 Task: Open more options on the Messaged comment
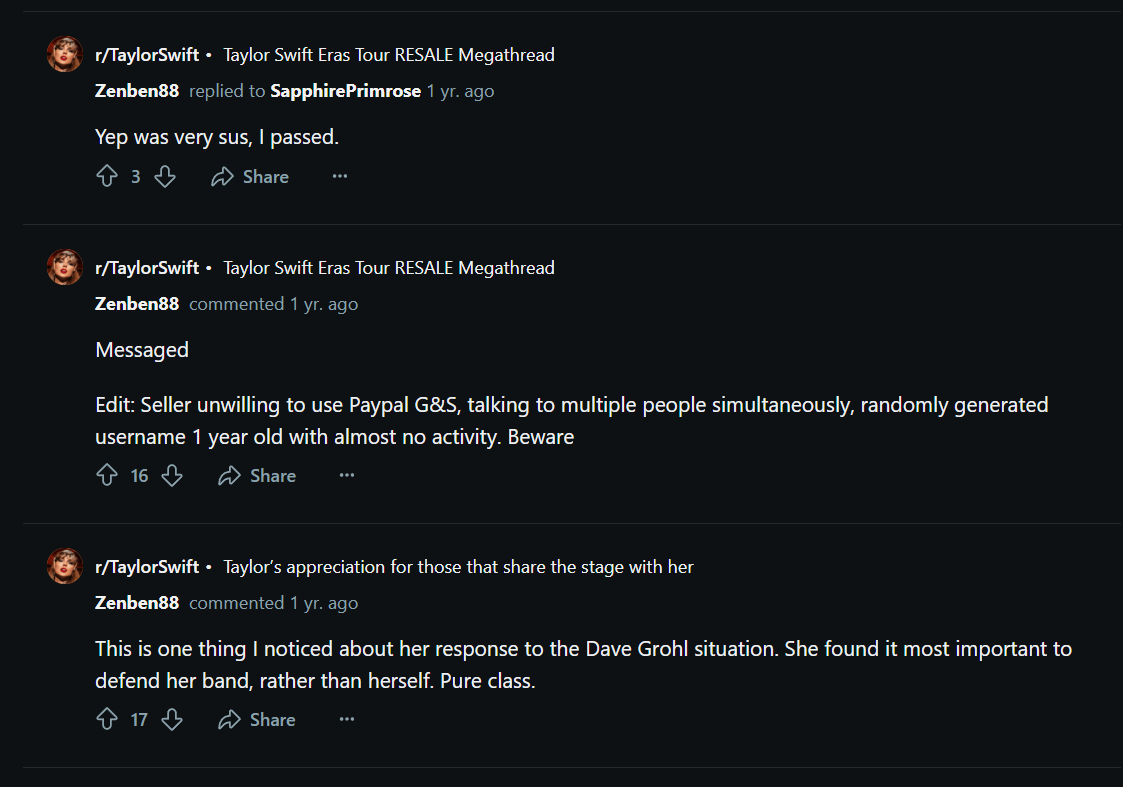(347, 476)
